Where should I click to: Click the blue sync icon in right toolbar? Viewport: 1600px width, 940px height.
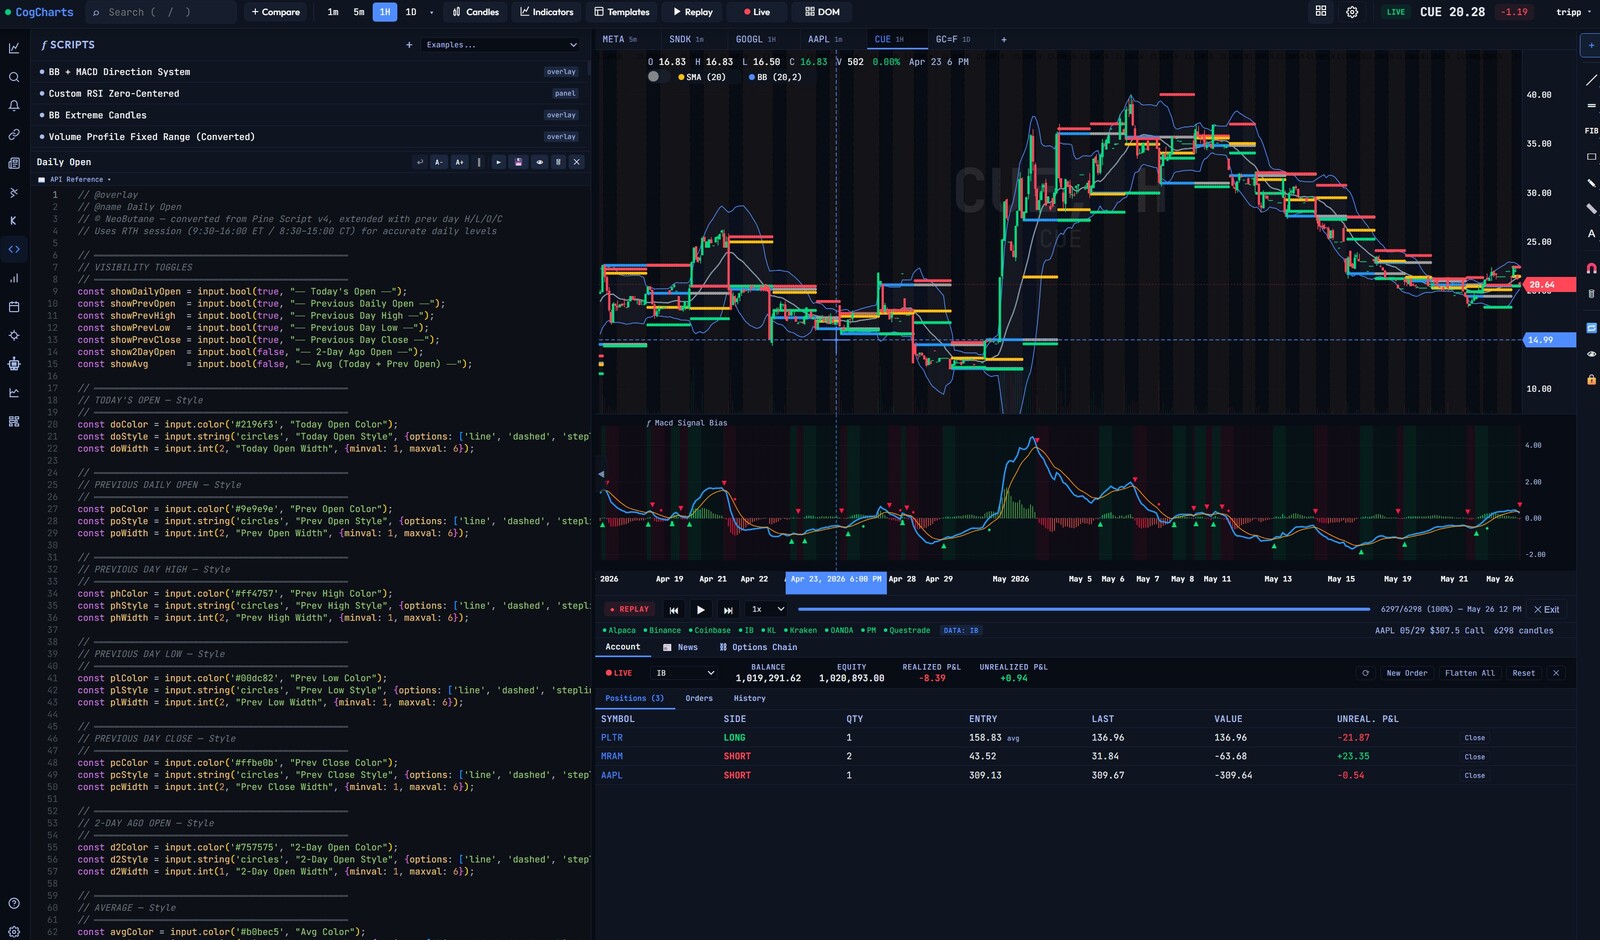tap(1591, 328)
